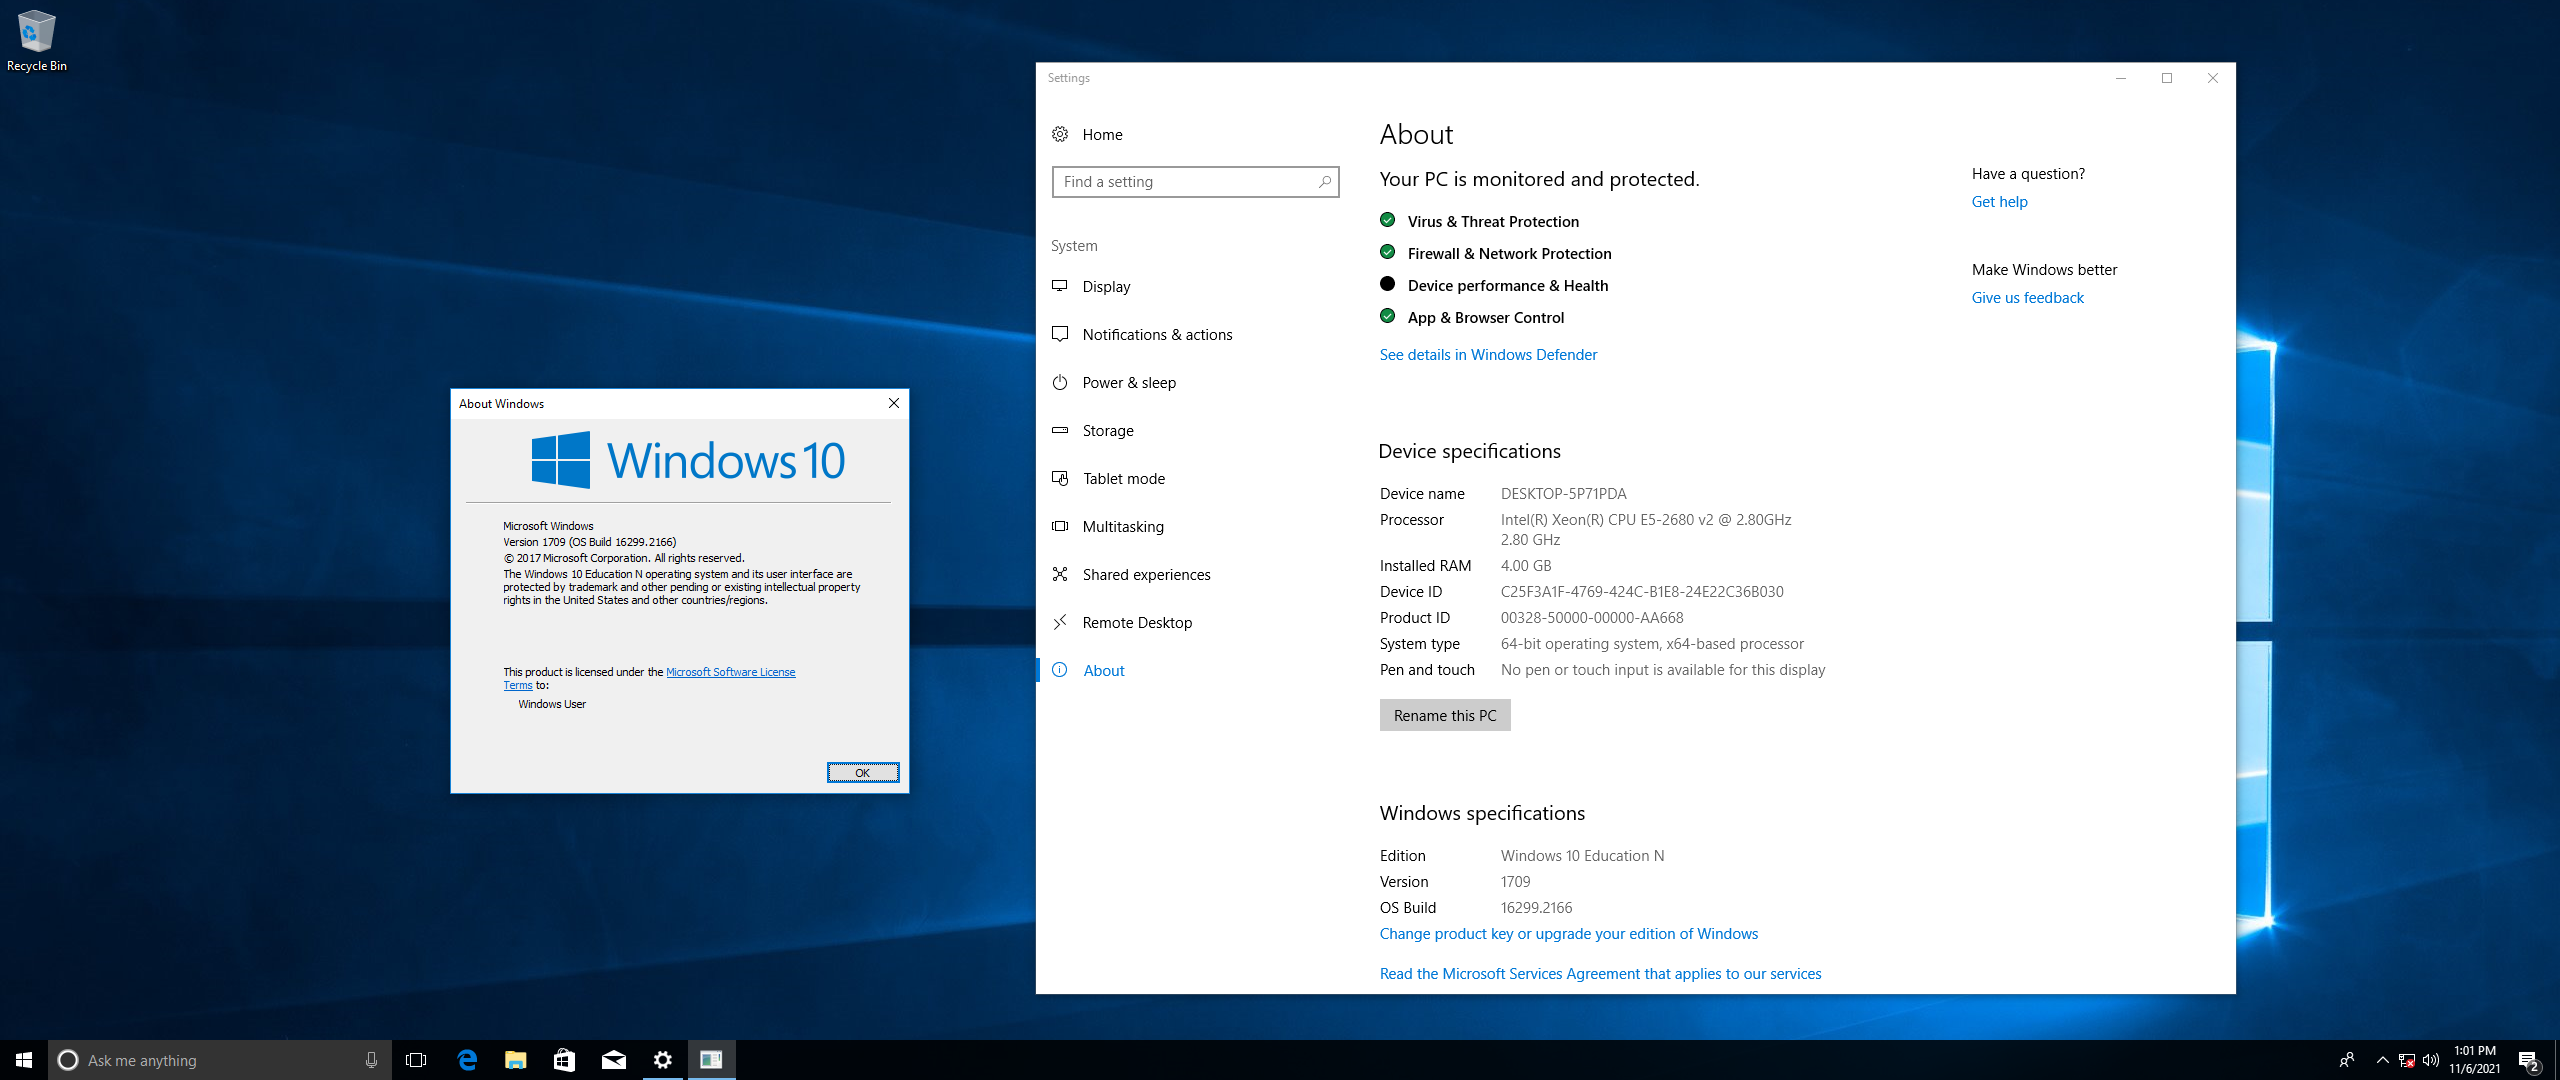This screenshot has height=1080, width=2560.
Task: Click the Edition value Windows 10 Education N
Action: pyautogui.click(x=1582, y=855)
